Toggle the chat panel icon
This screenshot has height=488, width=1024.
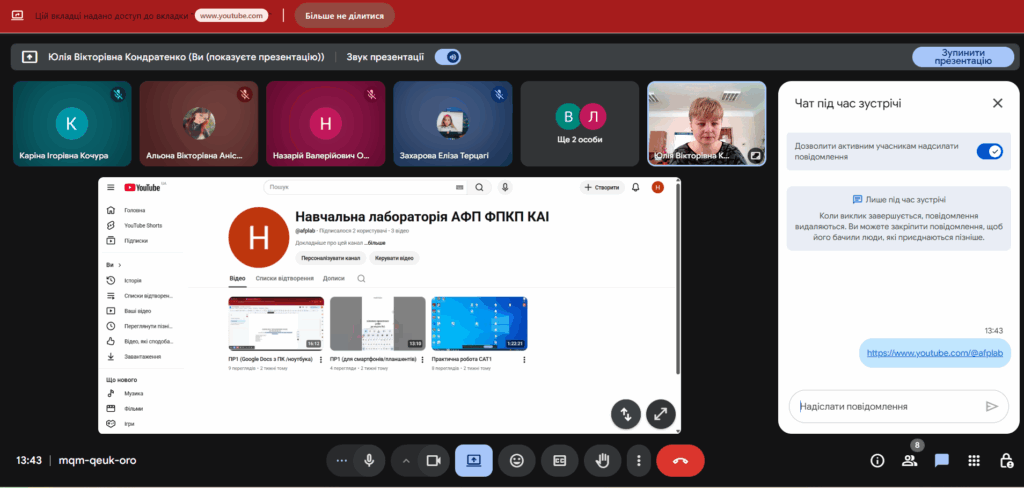(941, 461)
